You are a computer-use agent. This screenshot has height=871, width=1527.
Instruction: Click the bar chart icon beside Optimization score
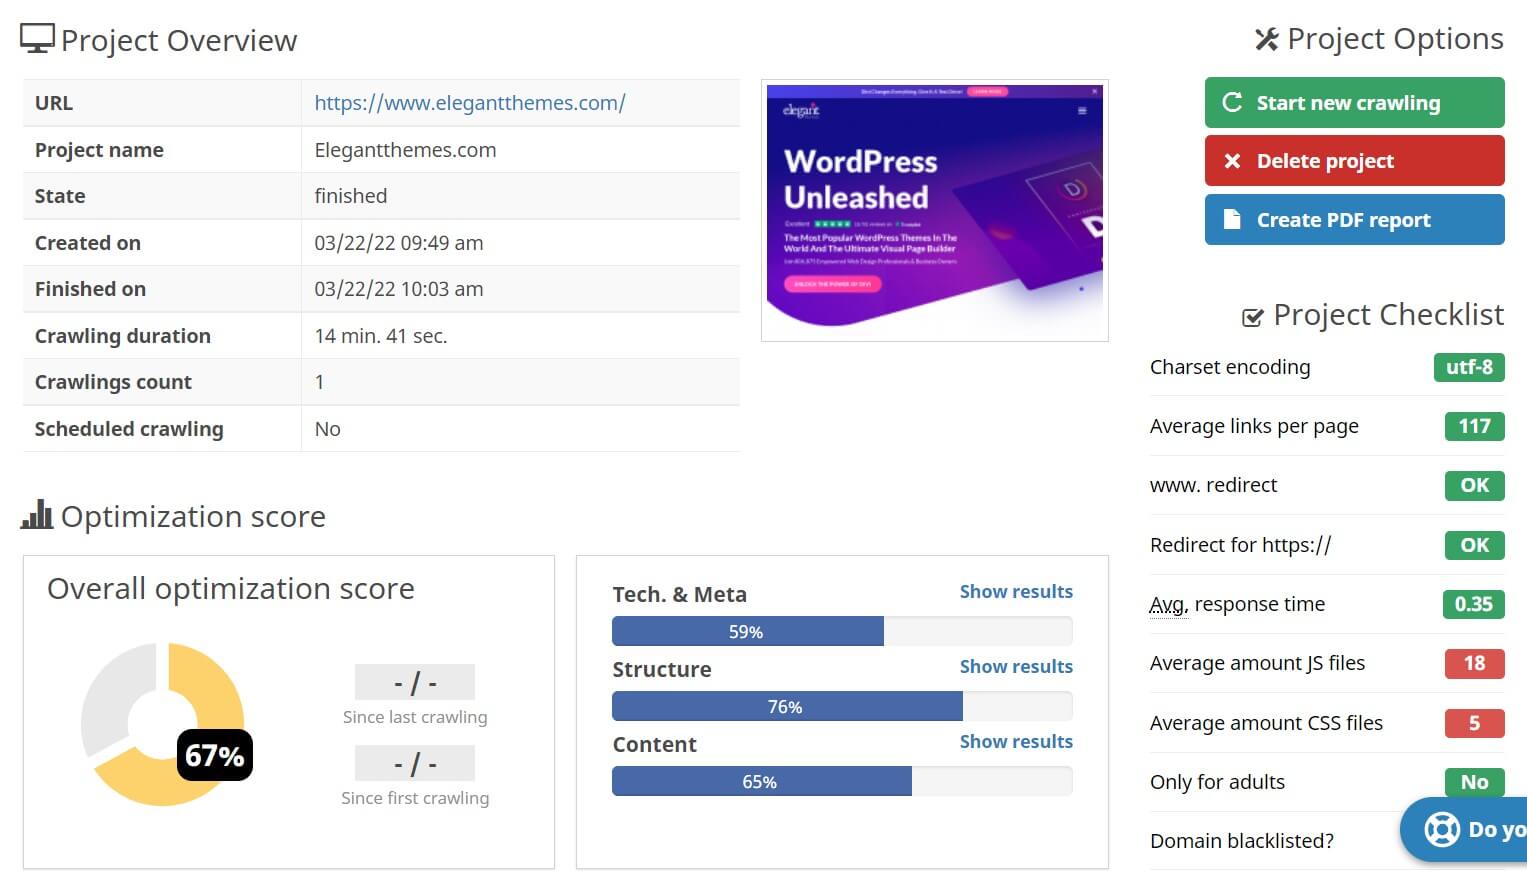click(37, 515)
